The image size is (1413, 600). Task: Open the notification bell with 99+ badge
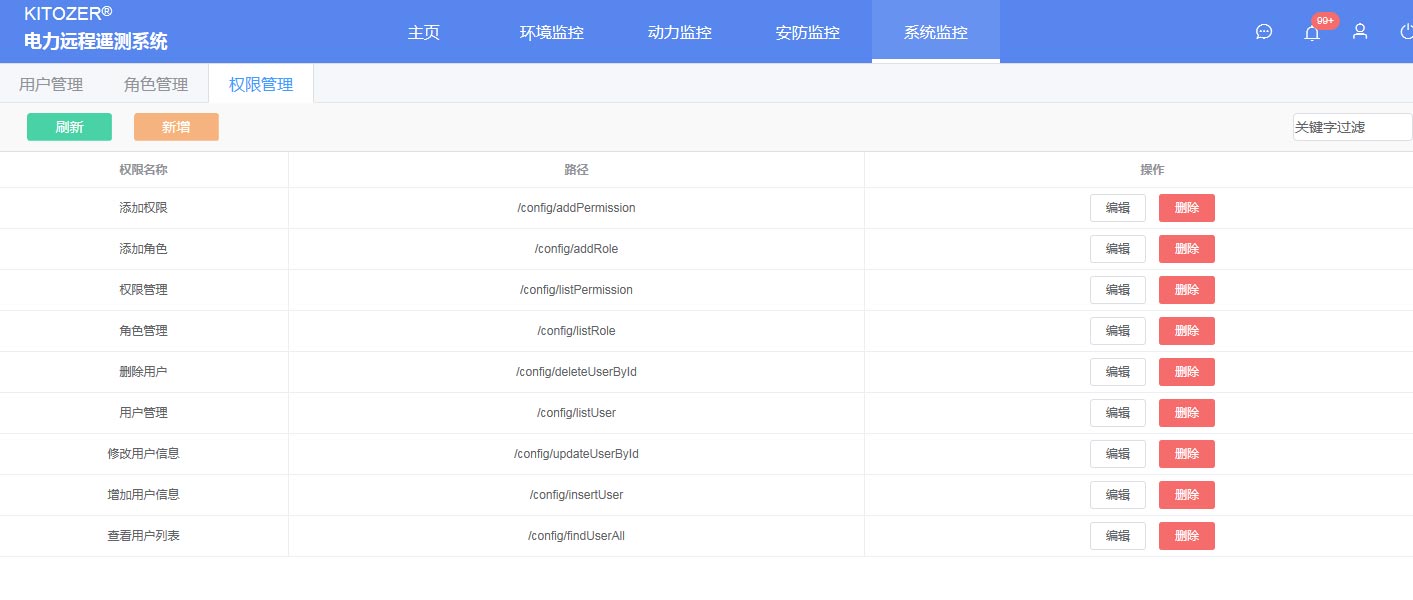[1312, 32]
